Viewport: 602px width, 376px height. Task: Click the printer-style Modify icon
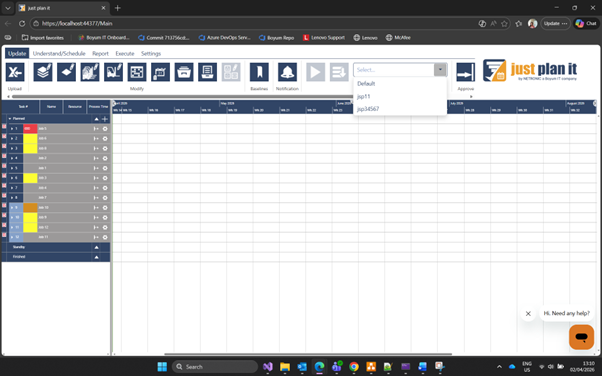207,72
